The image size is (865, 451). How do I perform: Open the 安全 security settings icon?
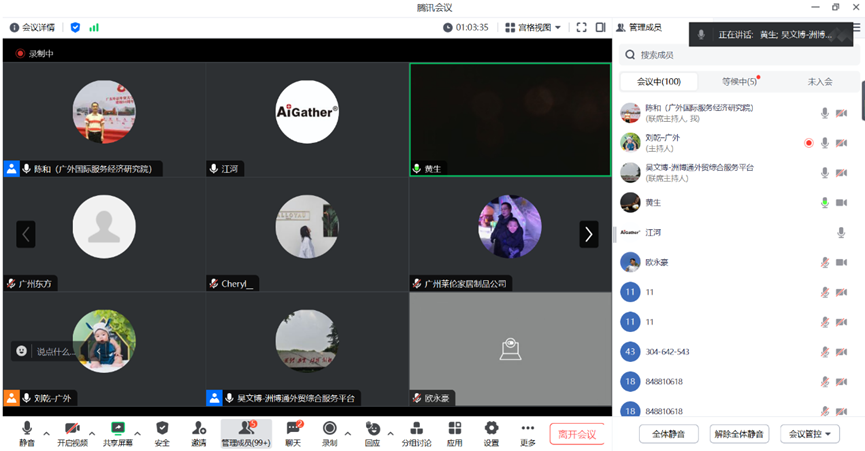pyautogui.click(x=162, y=429)
